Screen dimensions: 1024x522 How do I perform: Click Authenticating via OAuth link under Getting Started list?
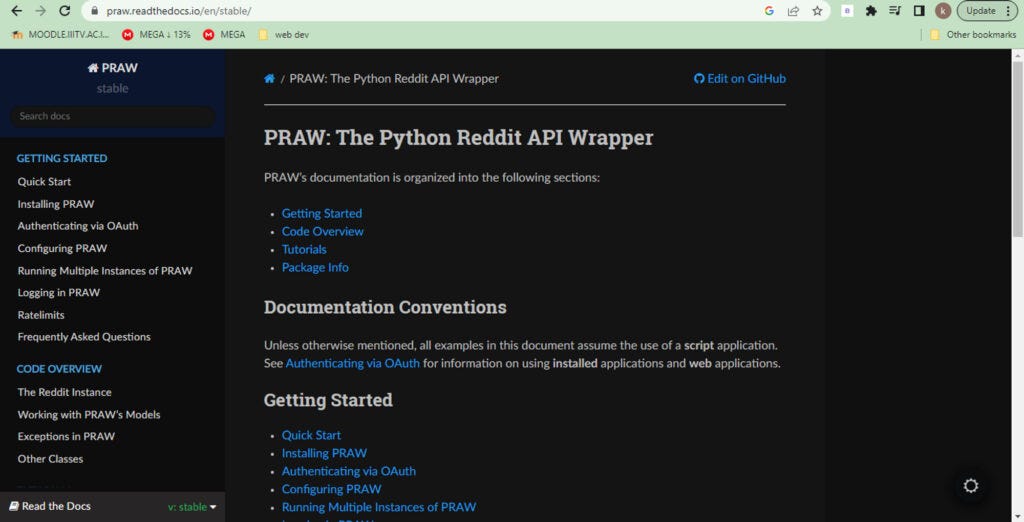(x=349, y=471)
